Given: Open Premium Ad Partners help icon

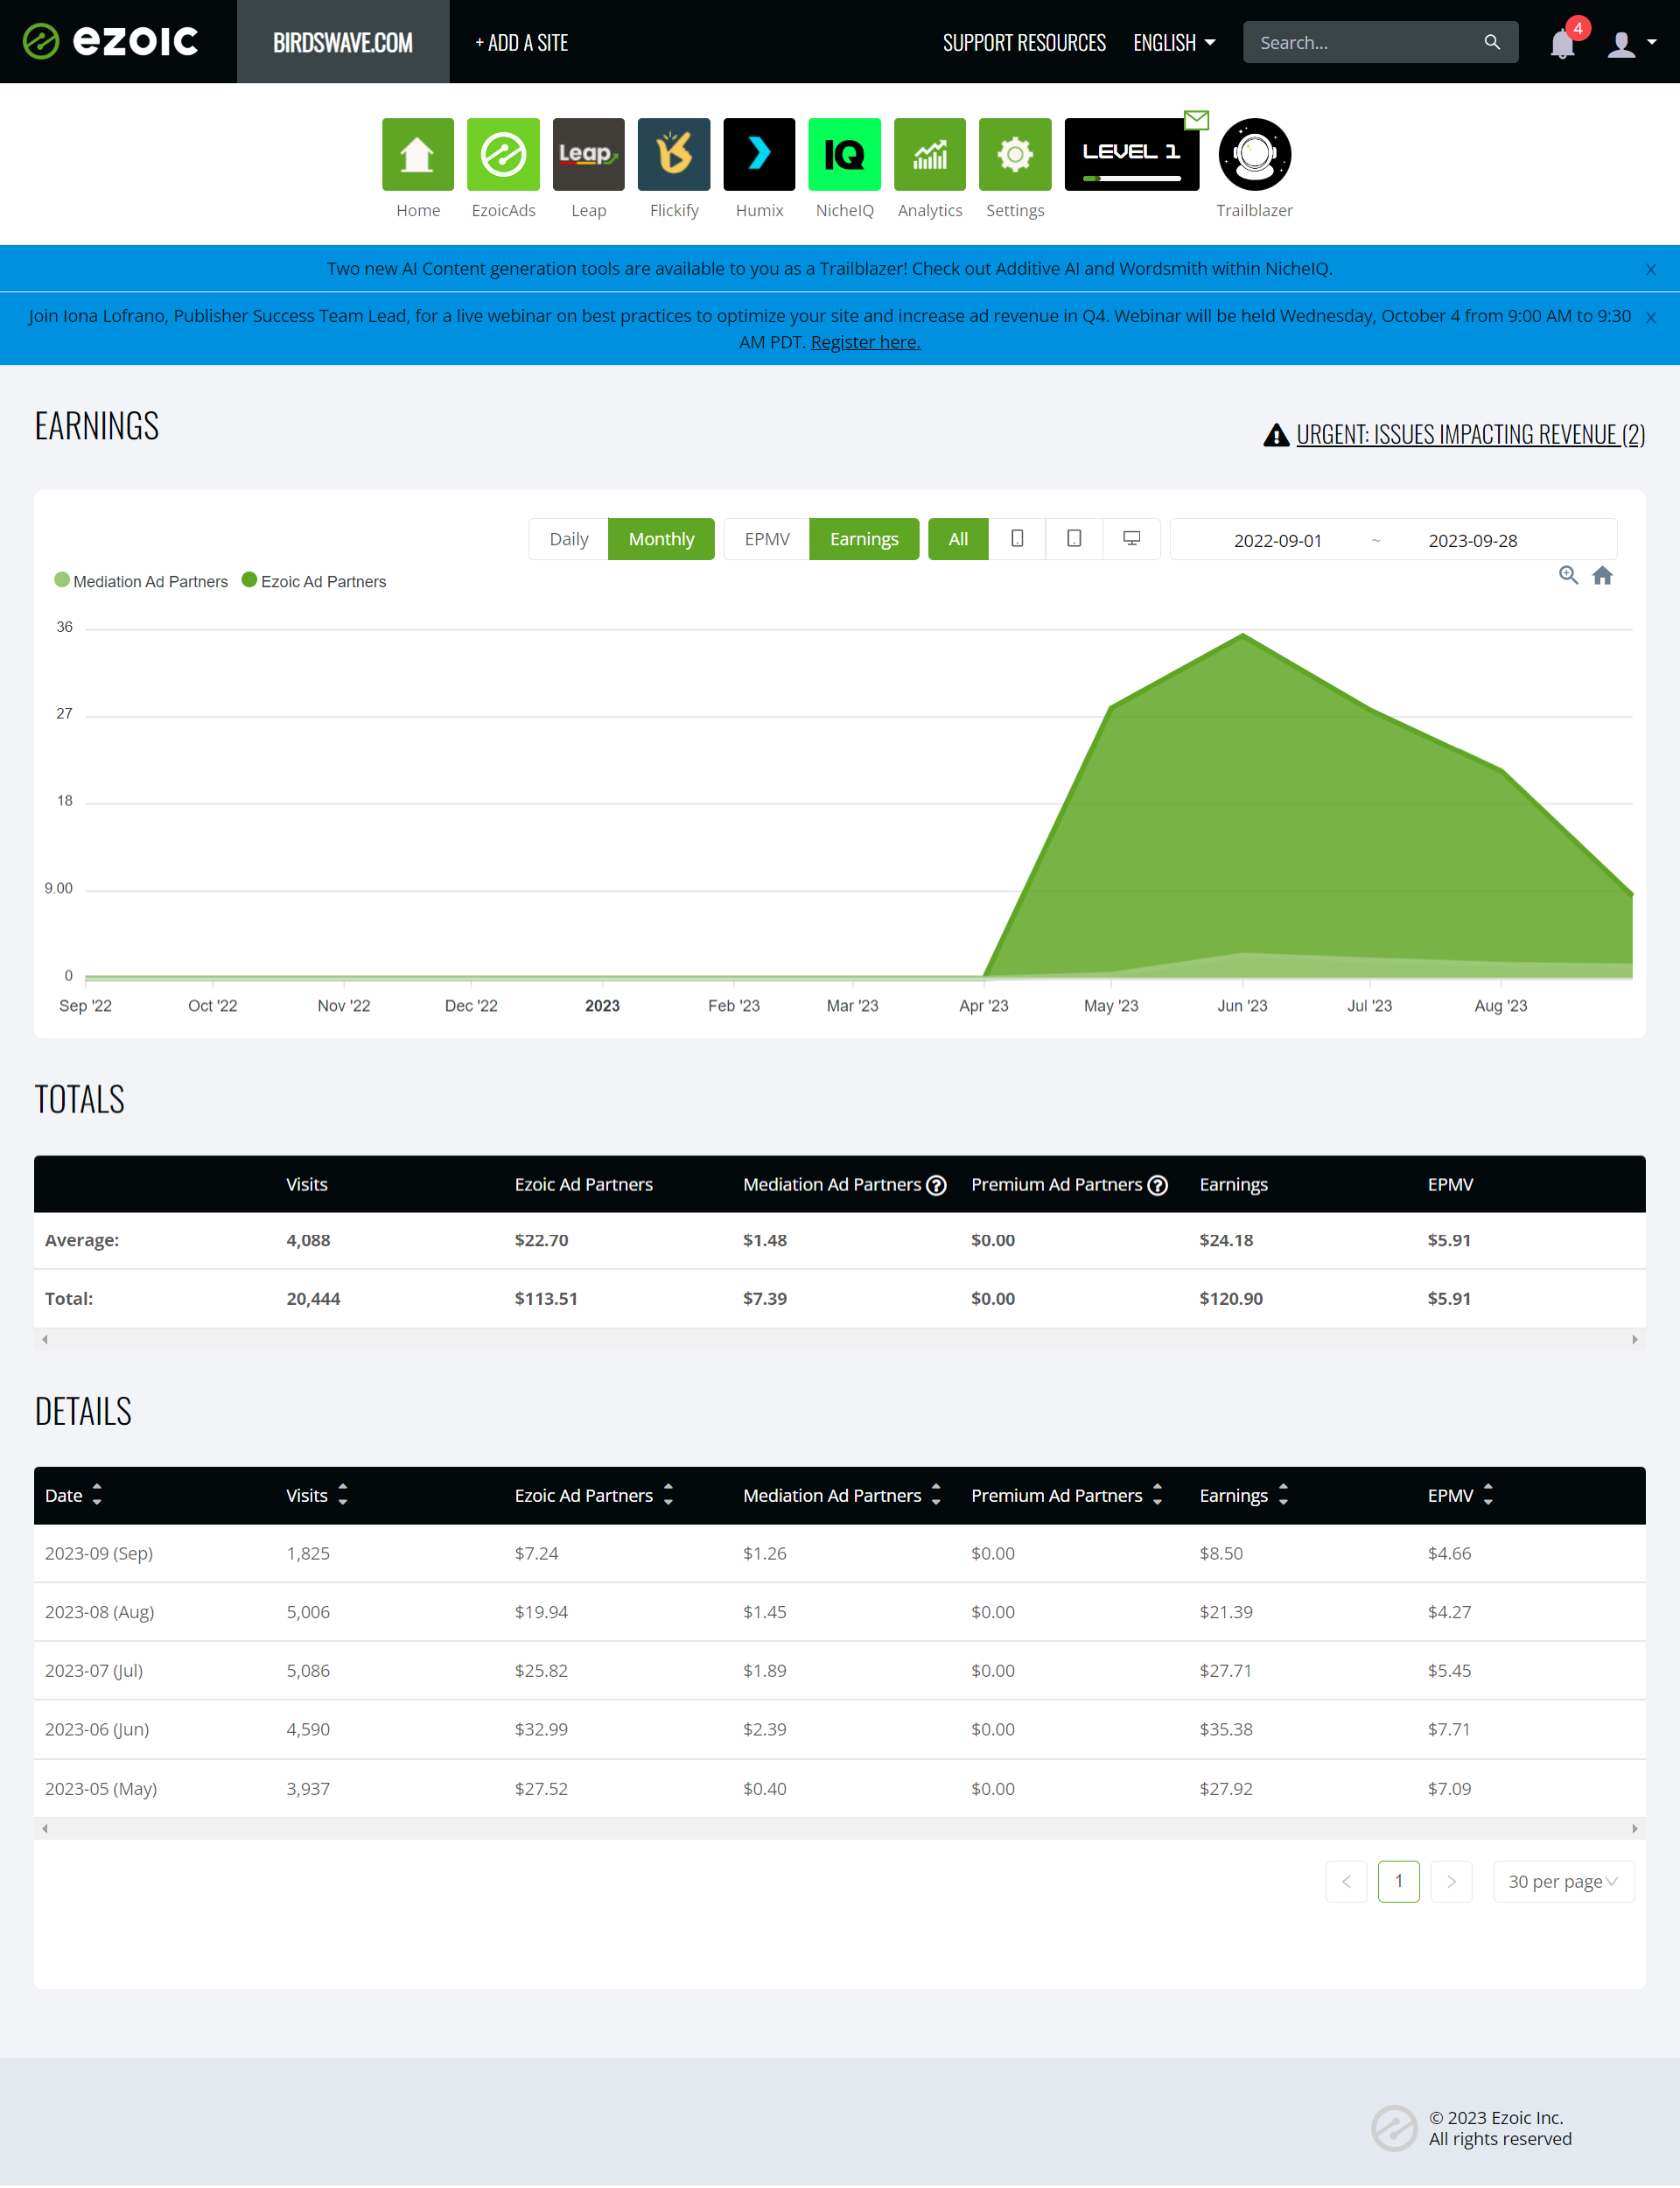Looking at the screenshot, I should point(1157,1185).
